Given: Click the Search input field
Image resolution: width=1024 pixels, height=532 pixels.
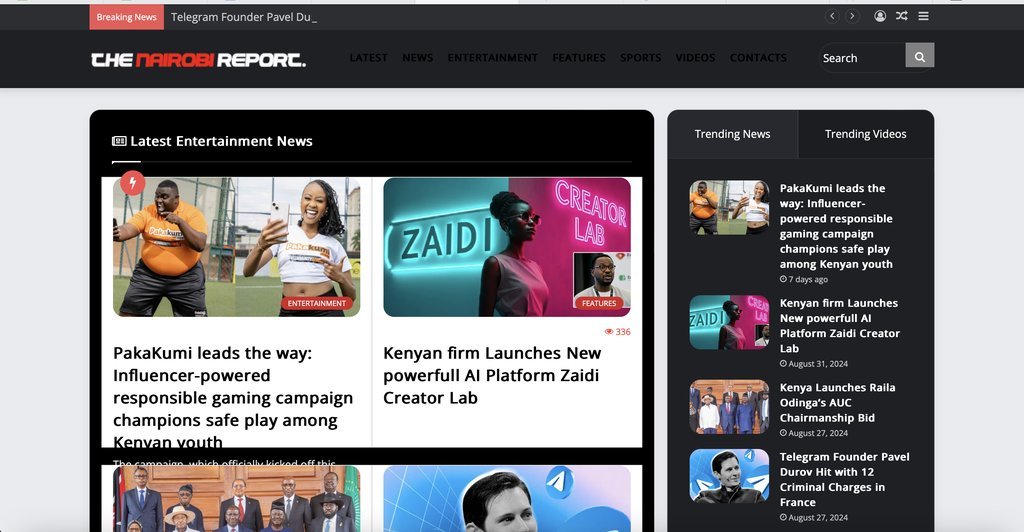Looking at the screenshot, I should (862, 58).
